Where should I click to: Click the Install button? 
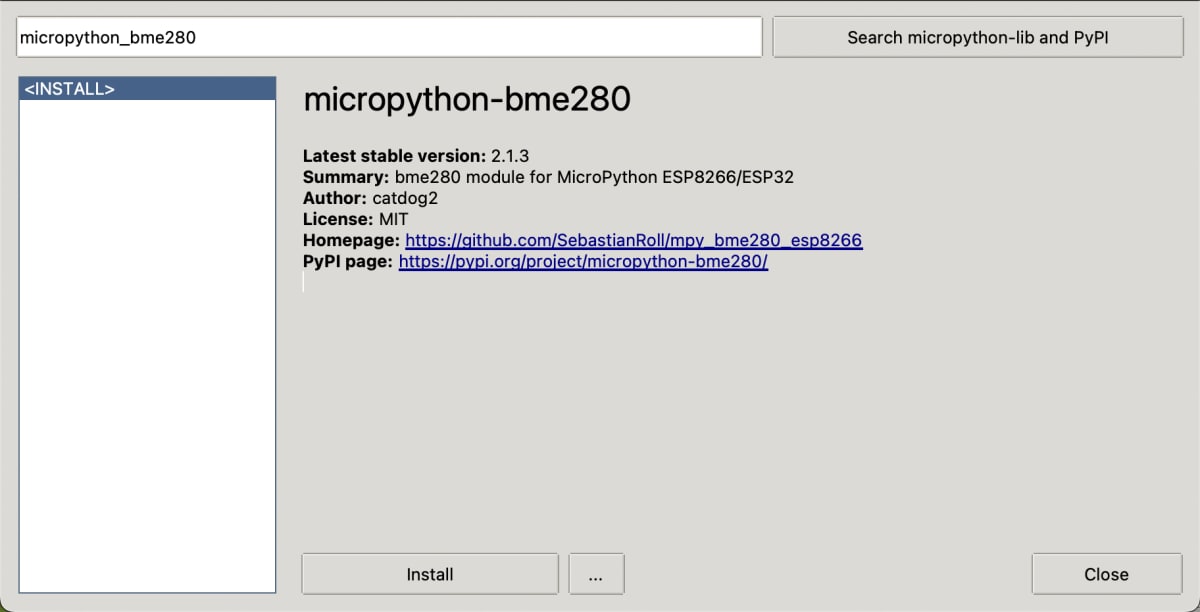[430, 574]
